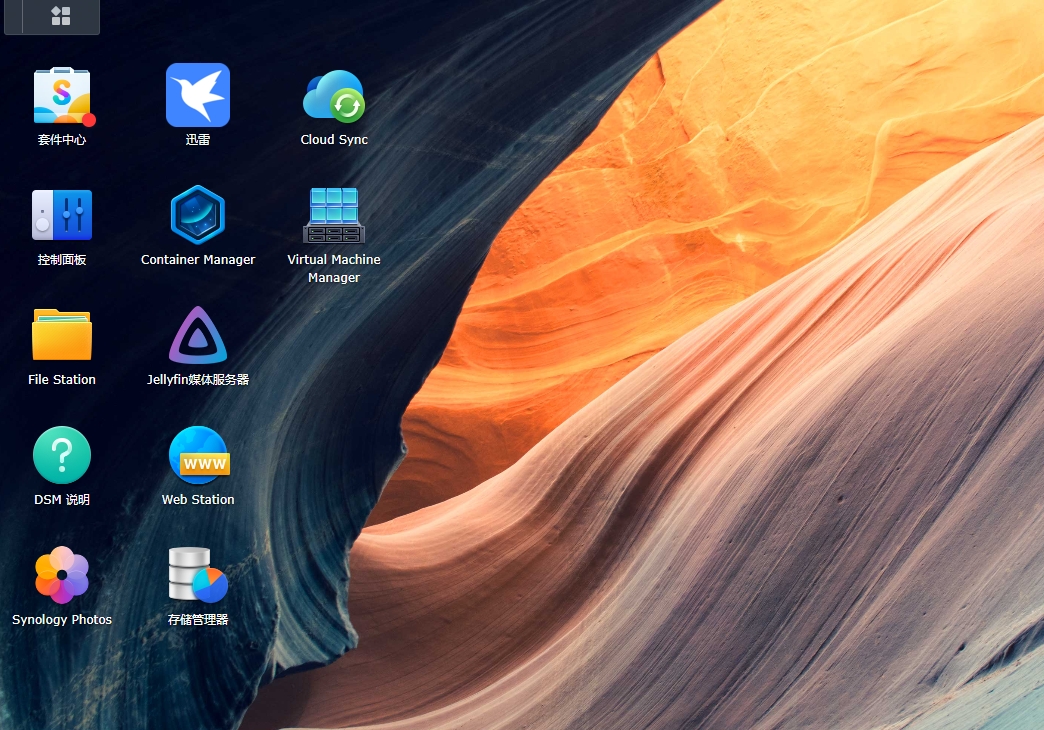Launch the 迅雷 hummingbird icon
Image resolution: width=1044 pixels, height=730 pixels.
tap(198, 95)
